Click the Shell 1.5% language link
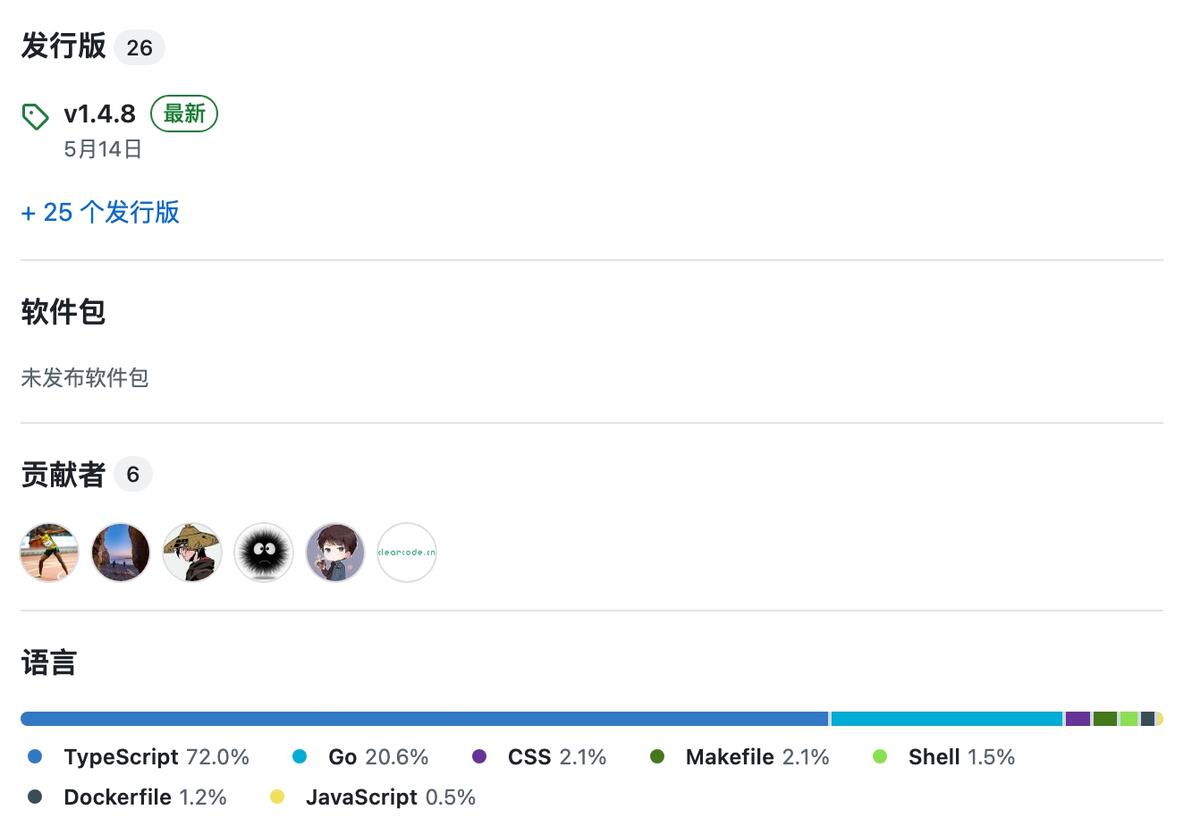The width and height of the screenshot is (1192, 835). (960, 757)
